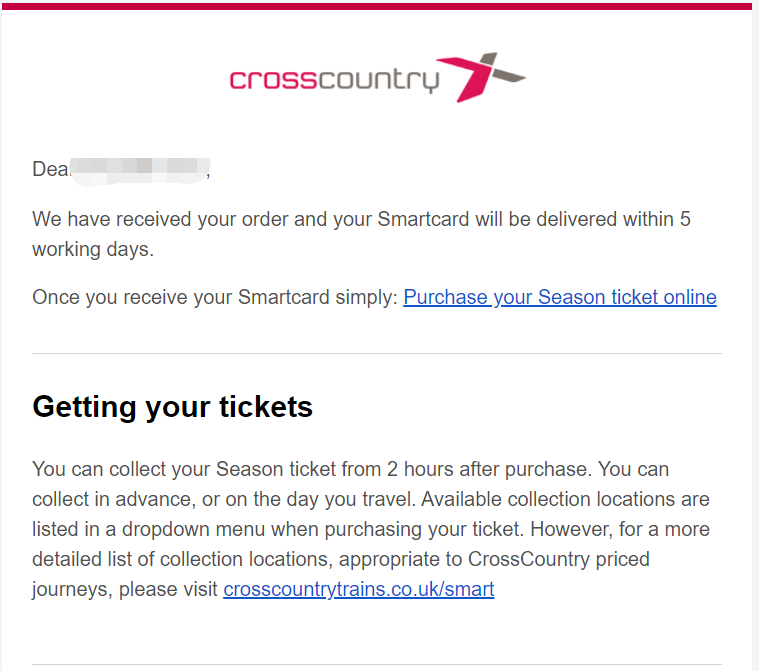The image size is (759, 671).
Task: Open the Purchase your Season ticket online link
Action: pyautogui.click(x=560, y=297)
